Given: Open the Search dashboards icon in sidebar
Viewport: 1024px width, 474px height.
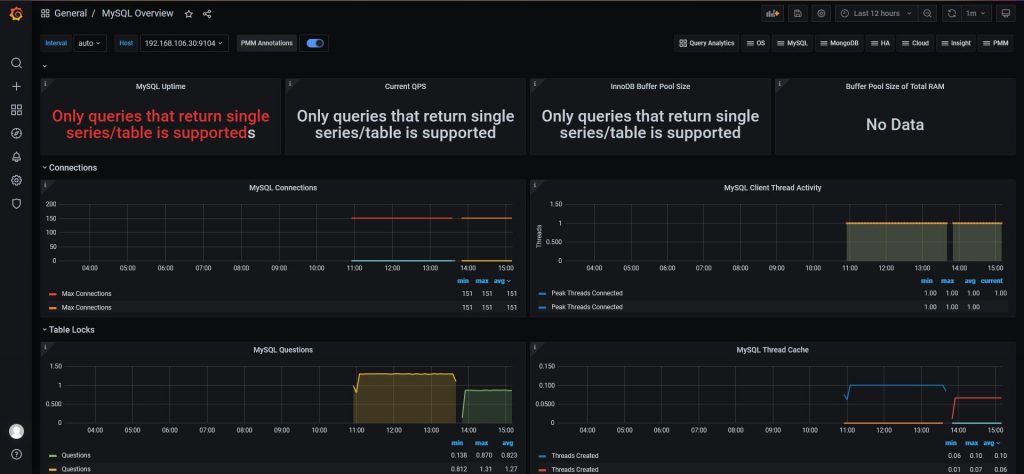Looking at the screenshot, I should (x=16, y=63).
